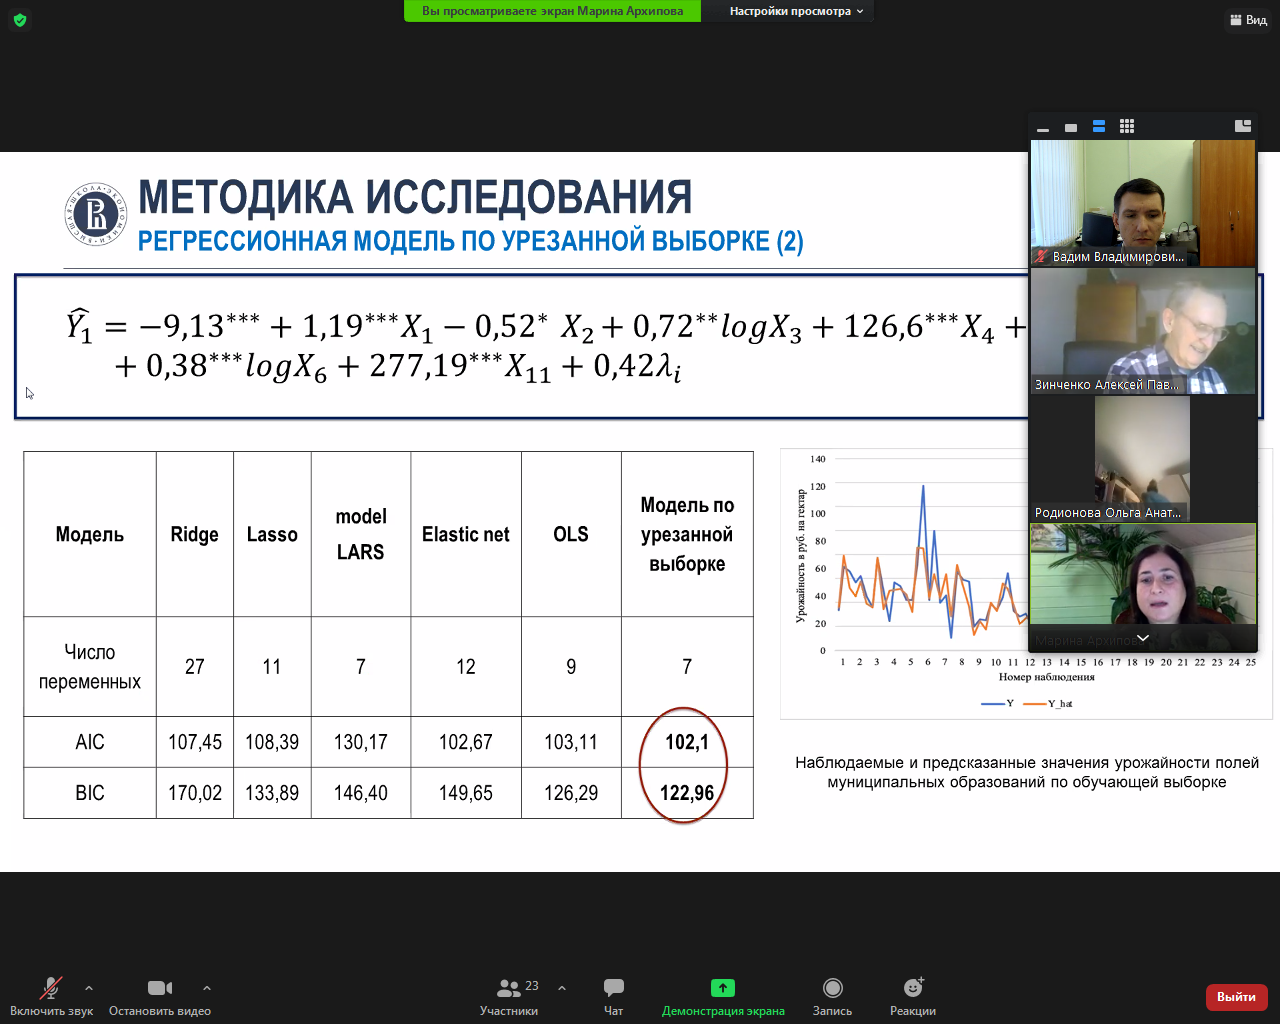Screen dimensions: 1280x1024
Task: Switch video panel to single speaker view
Action: [1071, 127]
